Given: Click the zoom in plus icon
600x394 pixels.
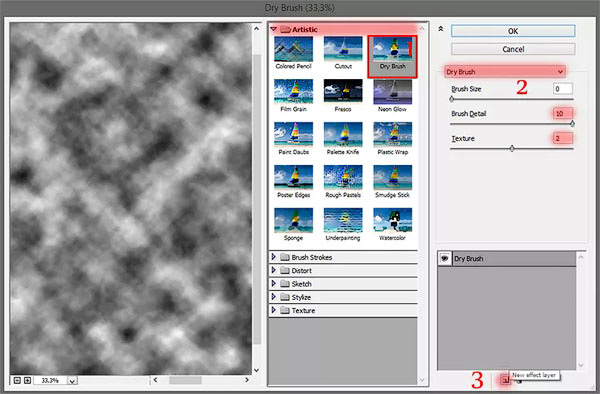Looking at the screenshot, I should pyautogui.click(x=28, y=380).
